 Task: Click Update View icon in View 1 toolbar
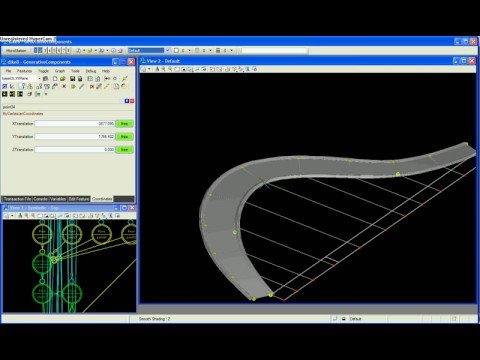pos(20,216)
